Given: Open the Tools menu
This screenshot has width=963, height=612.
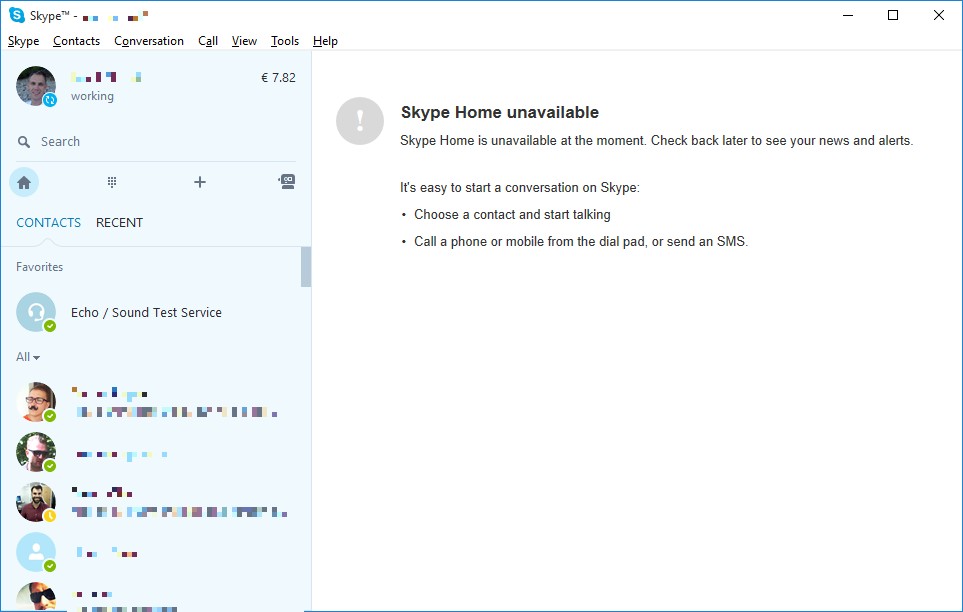Looking at the screenshot, I should (284, 41).
